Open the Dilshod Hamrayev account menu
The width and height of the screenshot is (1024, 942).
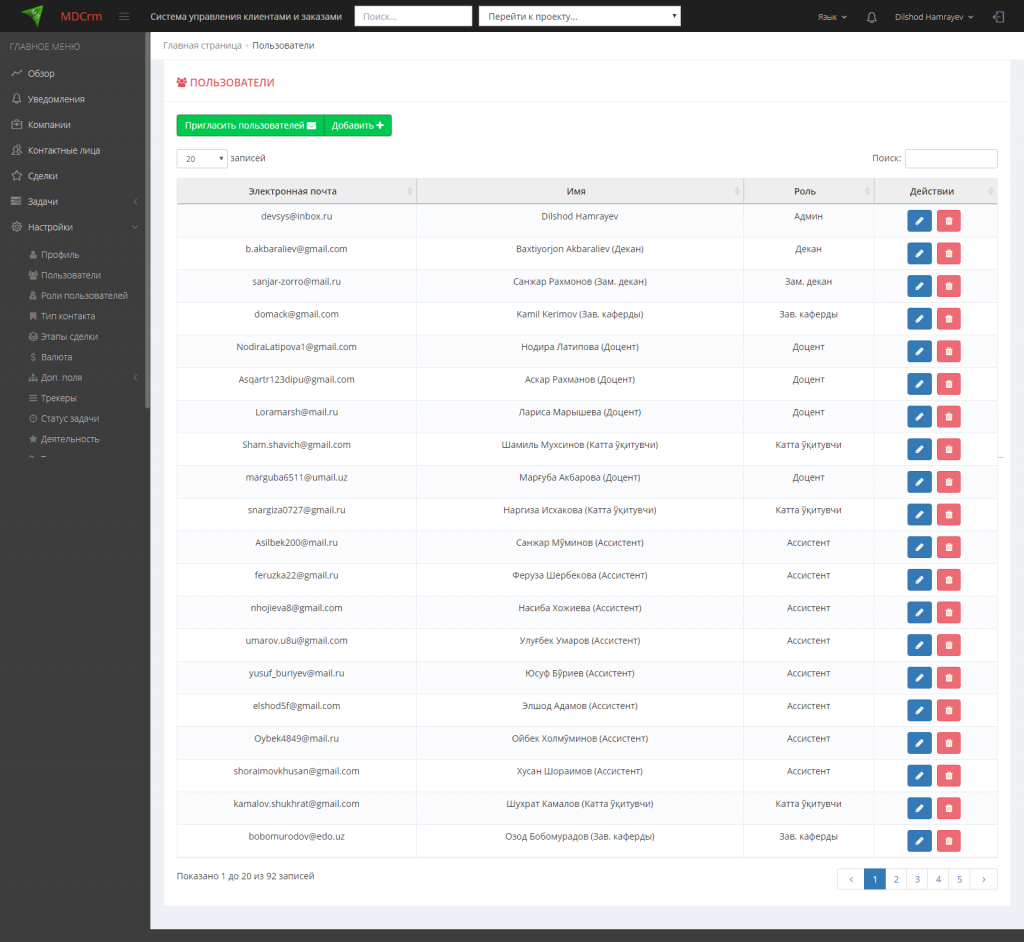click(x=934, y=17)
